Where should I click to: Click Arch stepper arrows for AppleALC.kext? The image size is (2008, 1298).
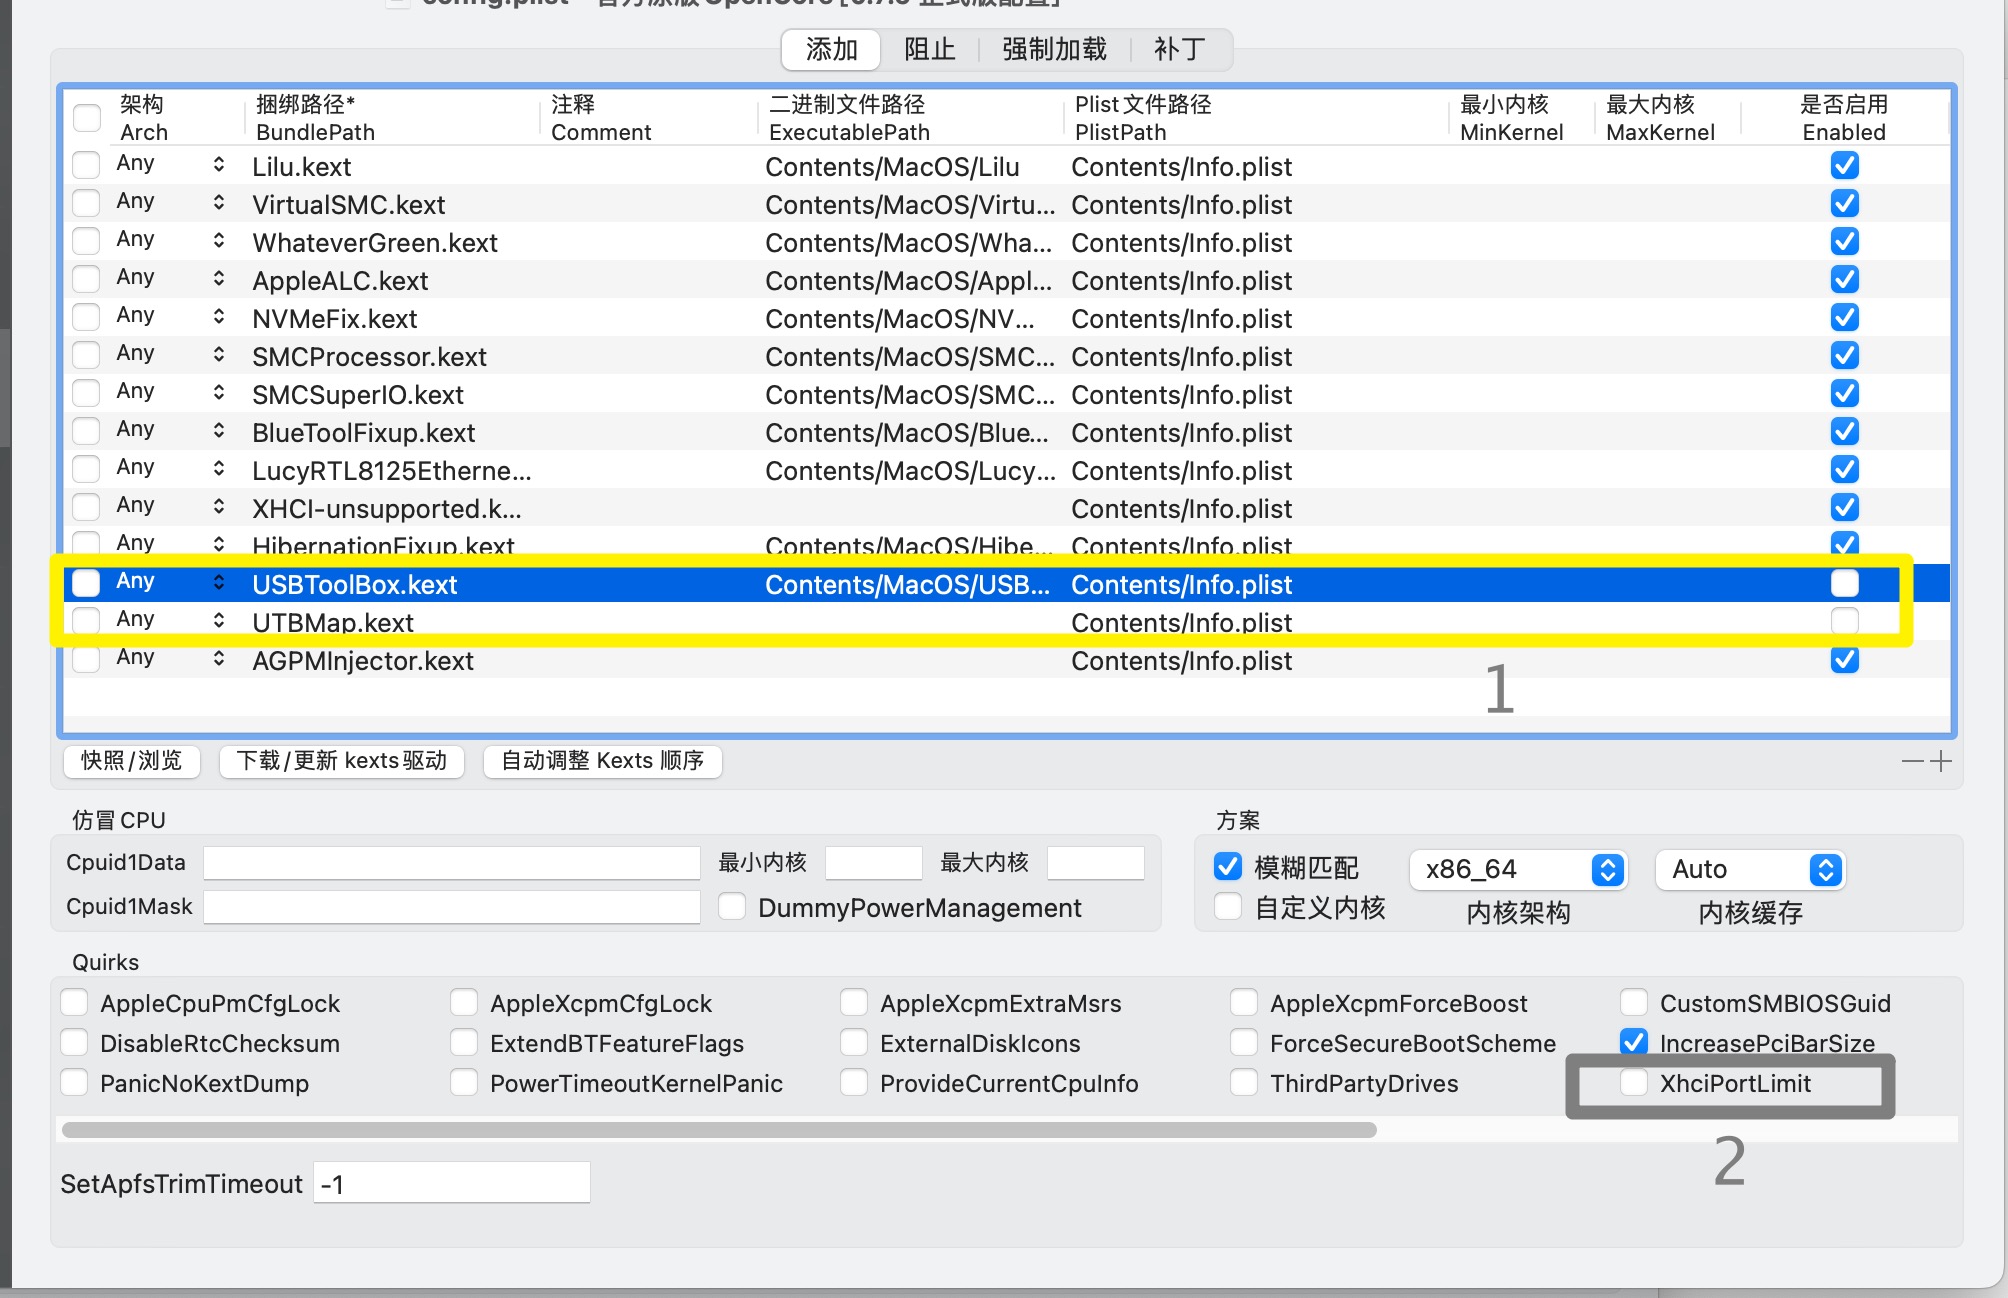218,279
